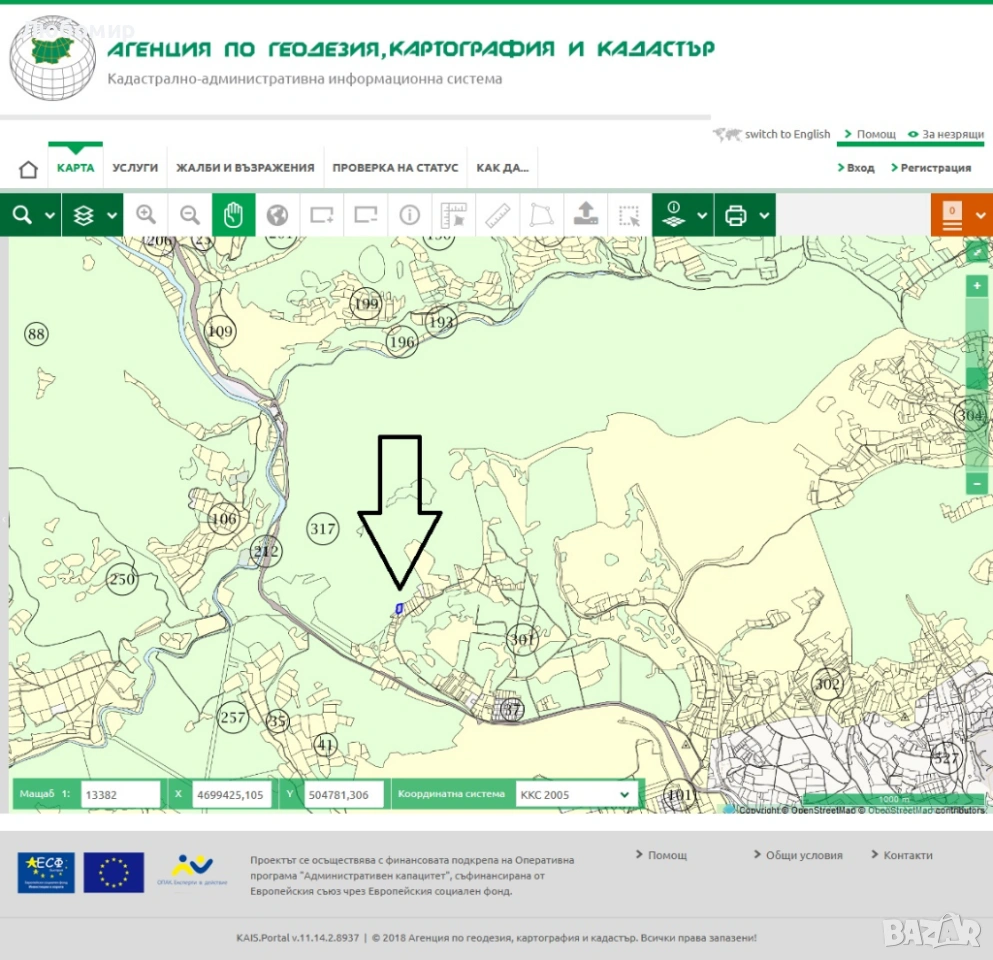The height and width of the screenshot is (960, 993).
Task: Click the zoom in magnifier tool
Action: coord(146,215)
